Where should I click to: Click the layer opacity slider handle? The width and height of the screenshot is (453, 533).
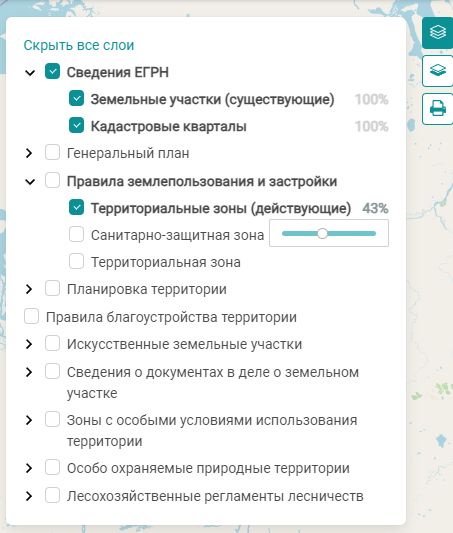tap(322, 234)
